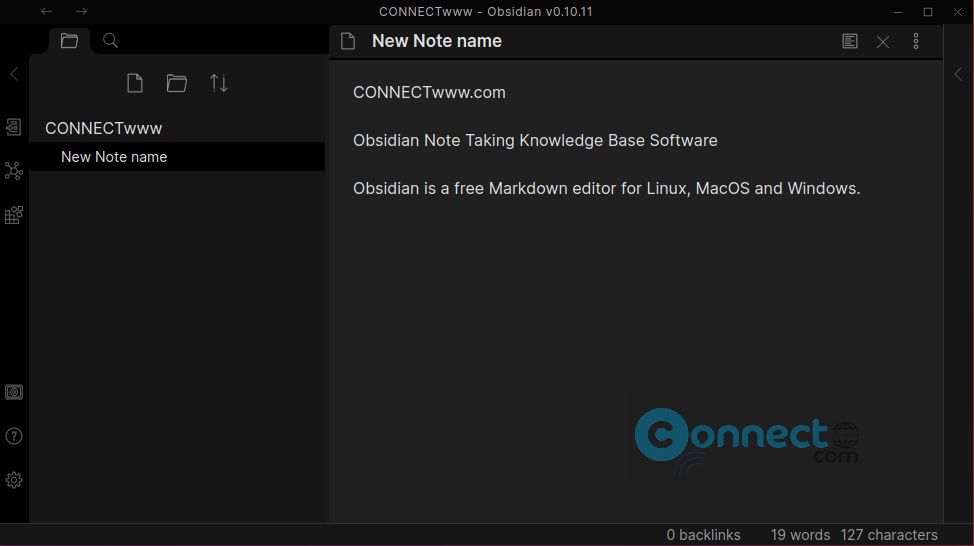Open the Help dialog
974x546 pixels.
14,436
